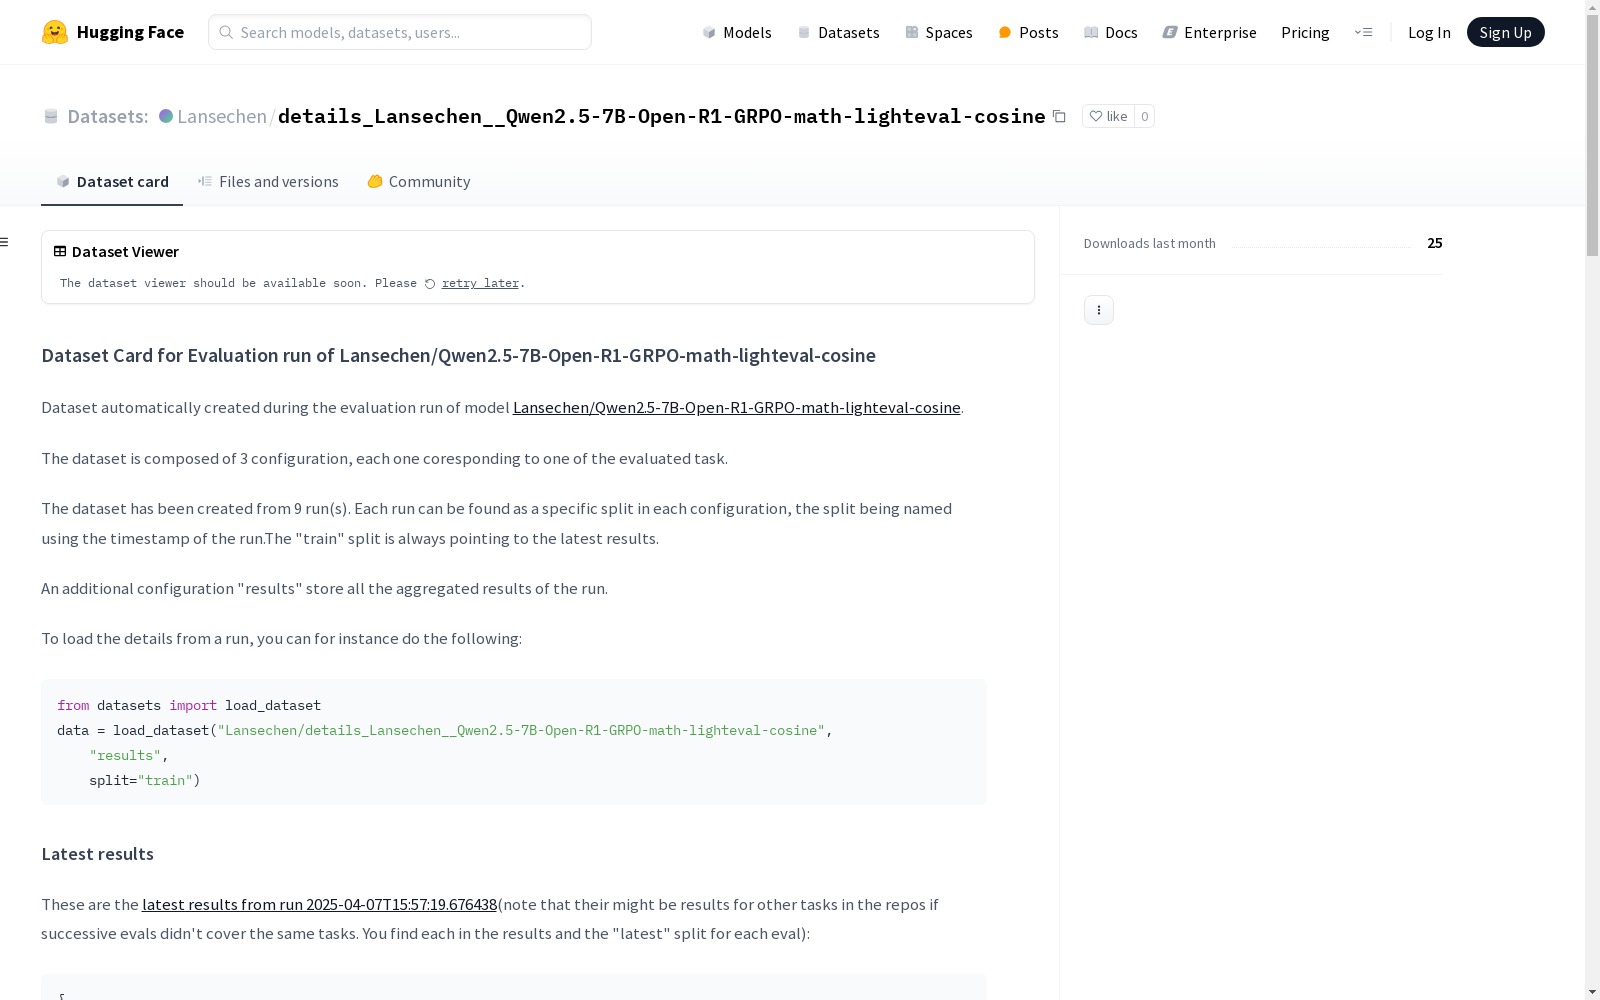Open Datasets in the top navigation
The width and height of the screenshot is (1600, 1000).
[x=838, y=32]
